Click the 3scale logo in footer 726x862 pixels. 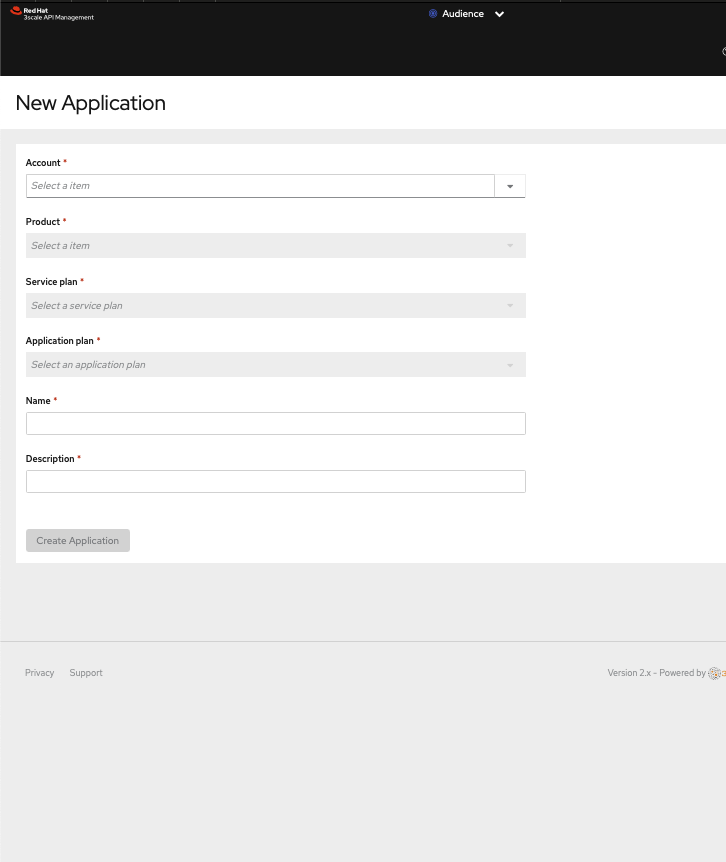click(716, 673)
